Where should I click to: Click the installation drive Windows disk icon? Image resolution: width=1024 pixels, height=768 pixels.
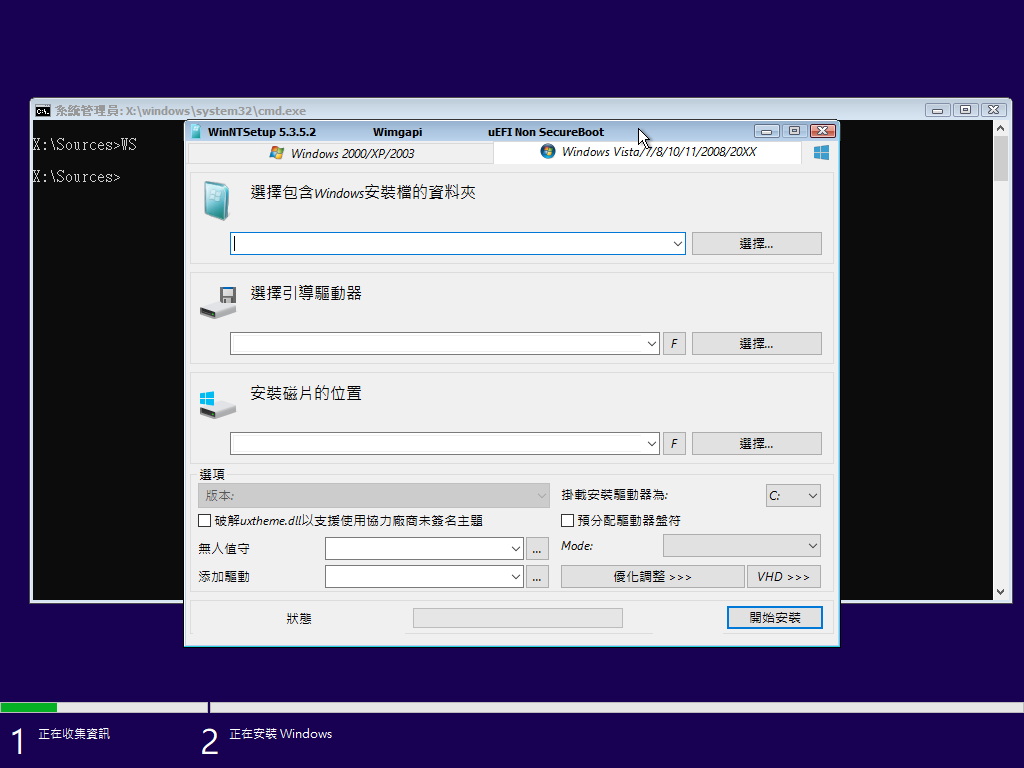point(217,404)
